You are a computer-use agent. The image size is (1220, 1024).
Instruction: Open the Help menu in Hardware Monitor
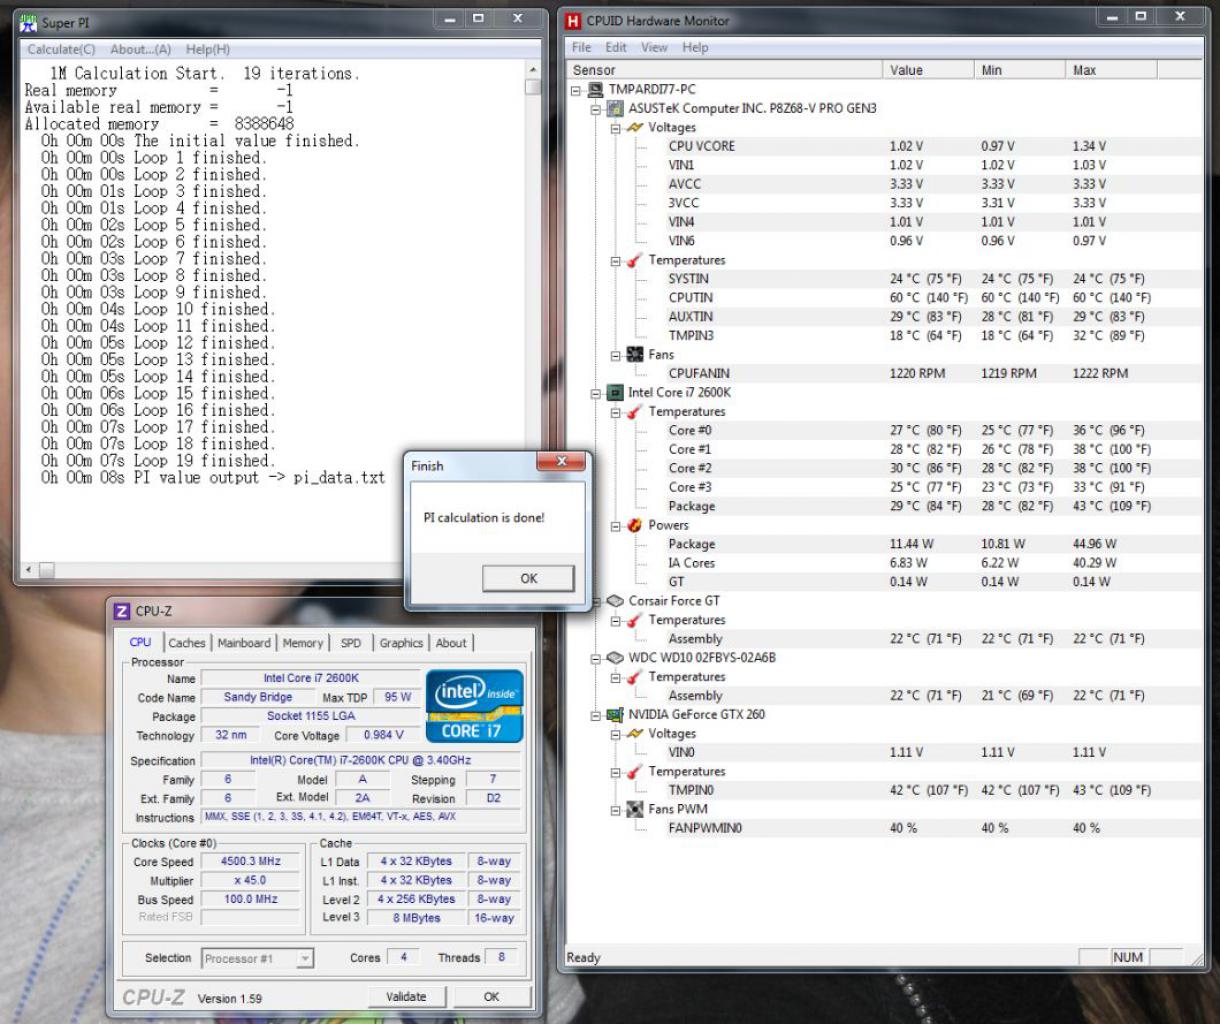click(695, 47)
